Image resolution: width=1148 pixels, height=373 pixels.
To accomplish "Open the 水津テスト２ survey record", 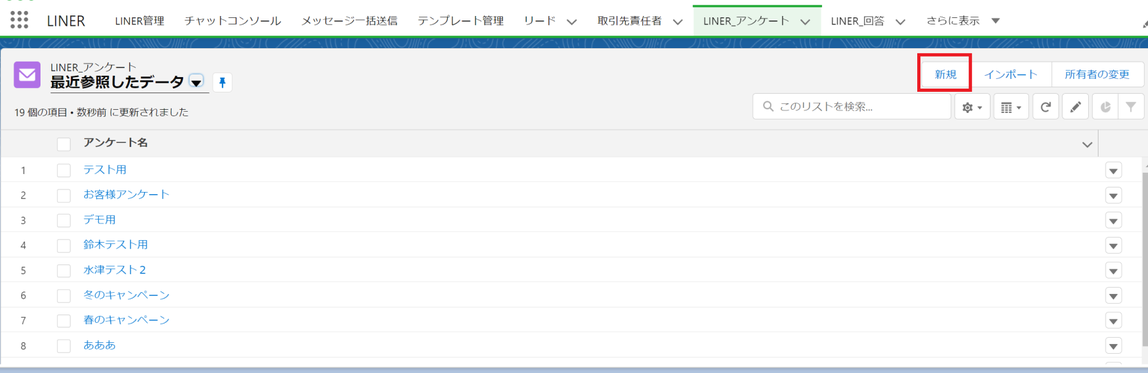I will click(115, 270).
